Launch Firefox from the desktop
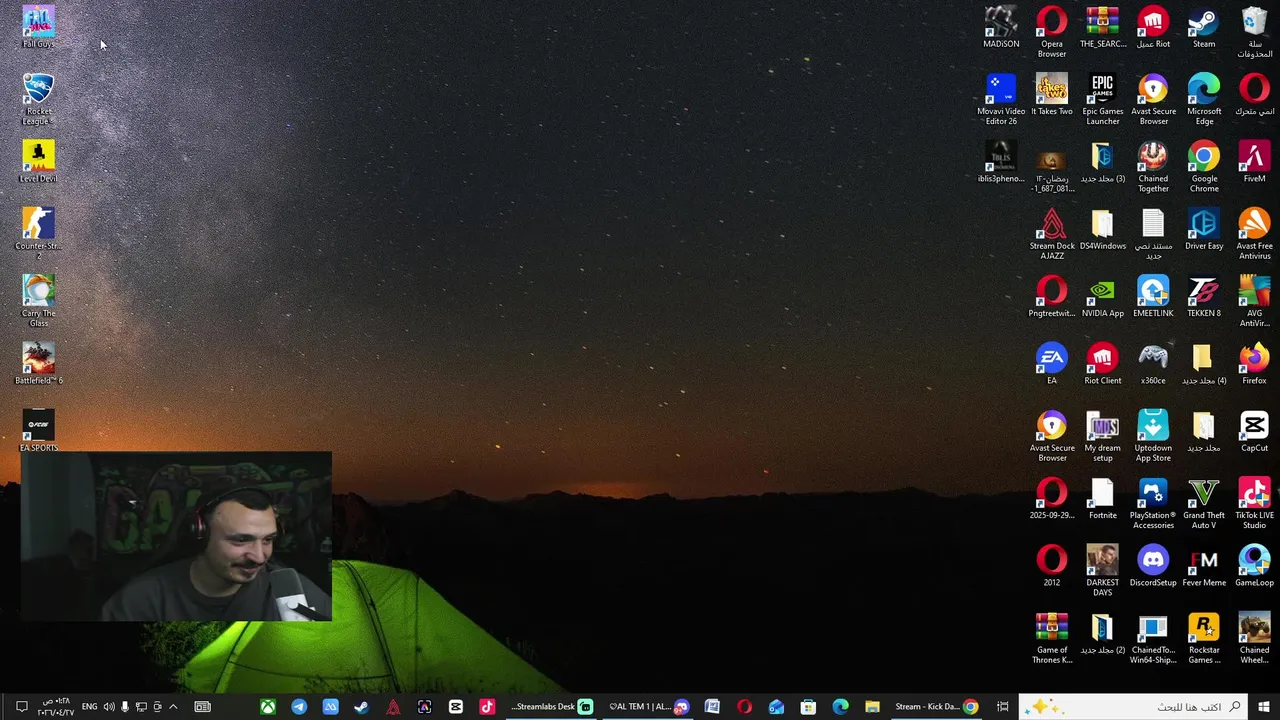This screenshot has height=720, width=1280. click(x=1255, y=364)
